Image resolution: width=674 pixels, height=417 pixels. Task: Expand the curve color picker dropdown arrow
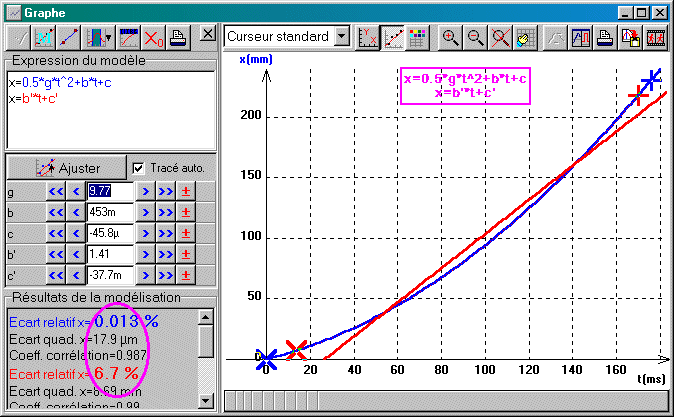pyautogui.click(x=108, y=38)
